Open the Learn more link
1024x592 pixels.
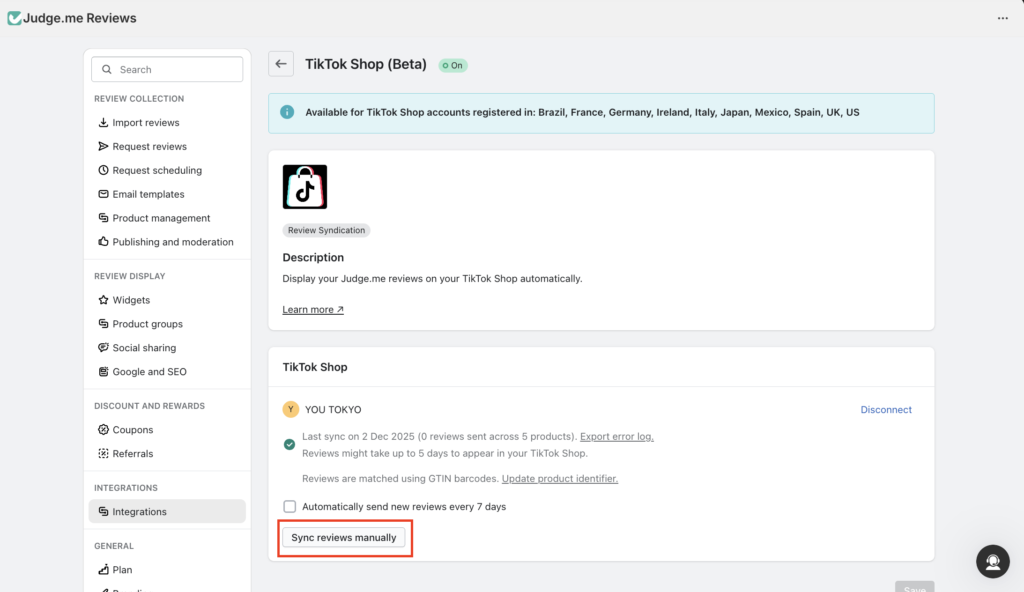313,310
